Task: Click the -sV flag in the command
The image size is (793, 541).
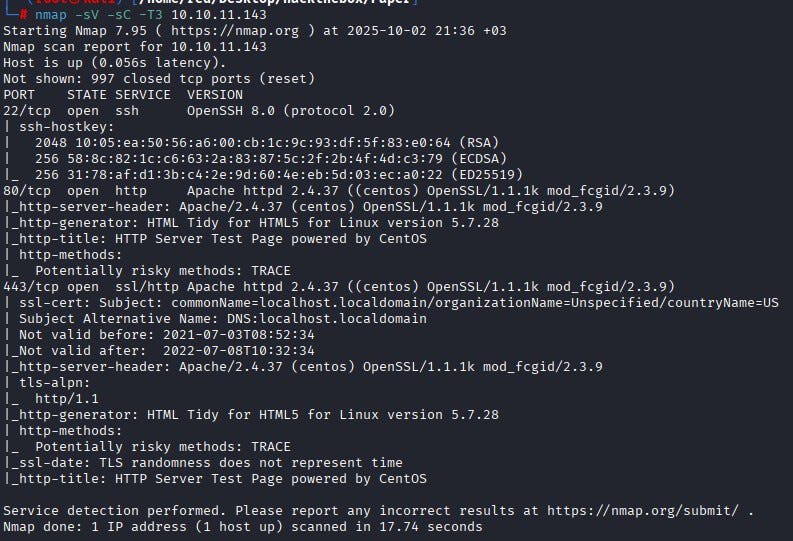Action: 84,16
